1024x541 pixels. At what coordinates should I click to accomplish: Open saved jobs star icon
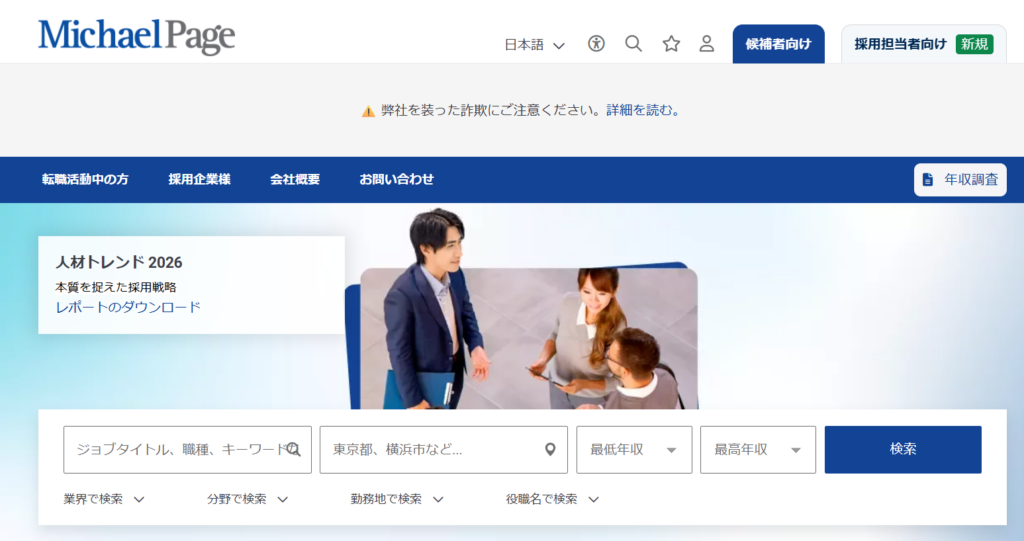coord(671,44)
